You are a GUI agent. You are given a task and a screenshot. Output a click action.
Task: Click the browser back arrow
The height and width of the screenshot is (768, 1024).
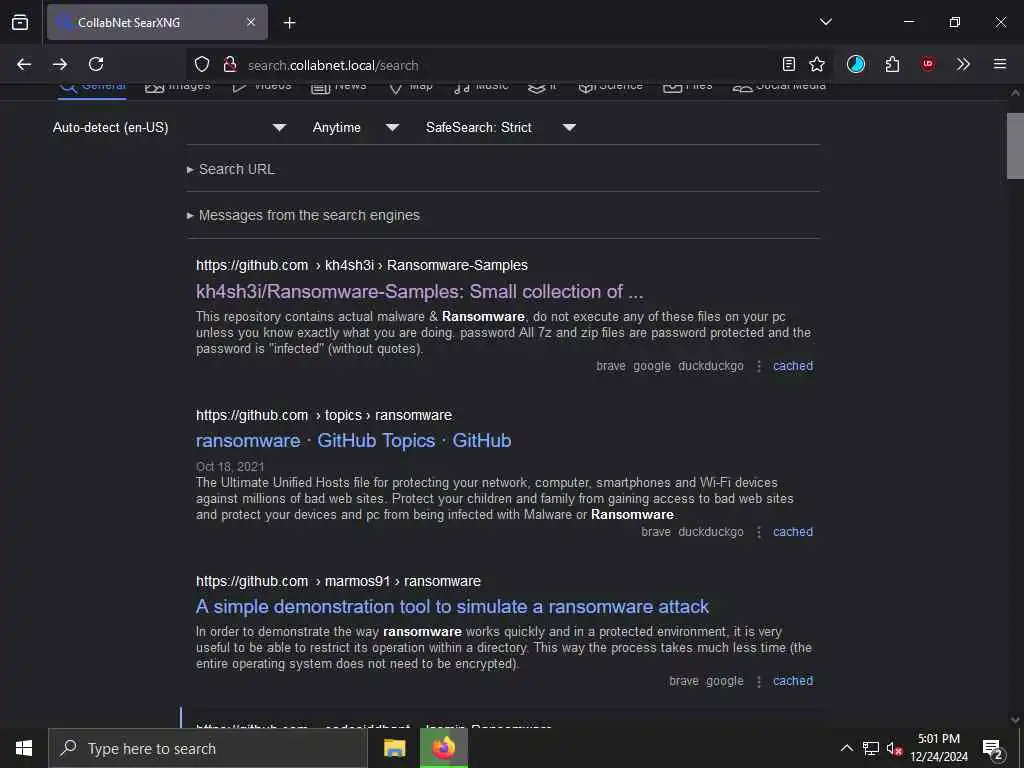click(x=24, y=64)
